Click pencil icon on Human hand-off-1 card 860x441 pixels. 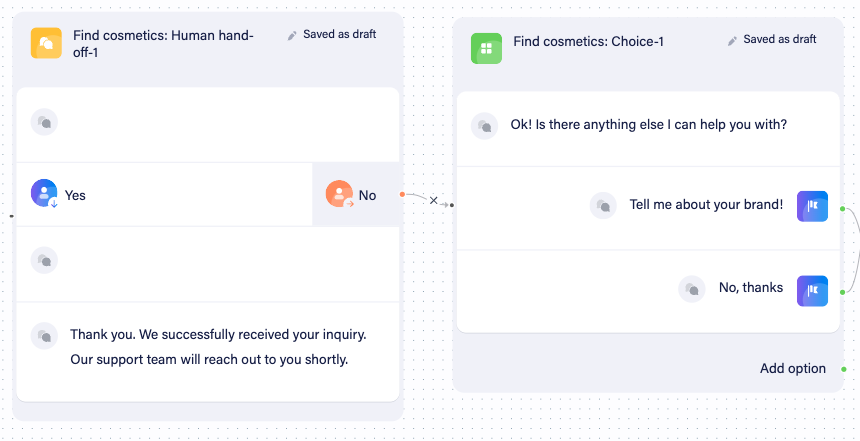tap(292, 35)
